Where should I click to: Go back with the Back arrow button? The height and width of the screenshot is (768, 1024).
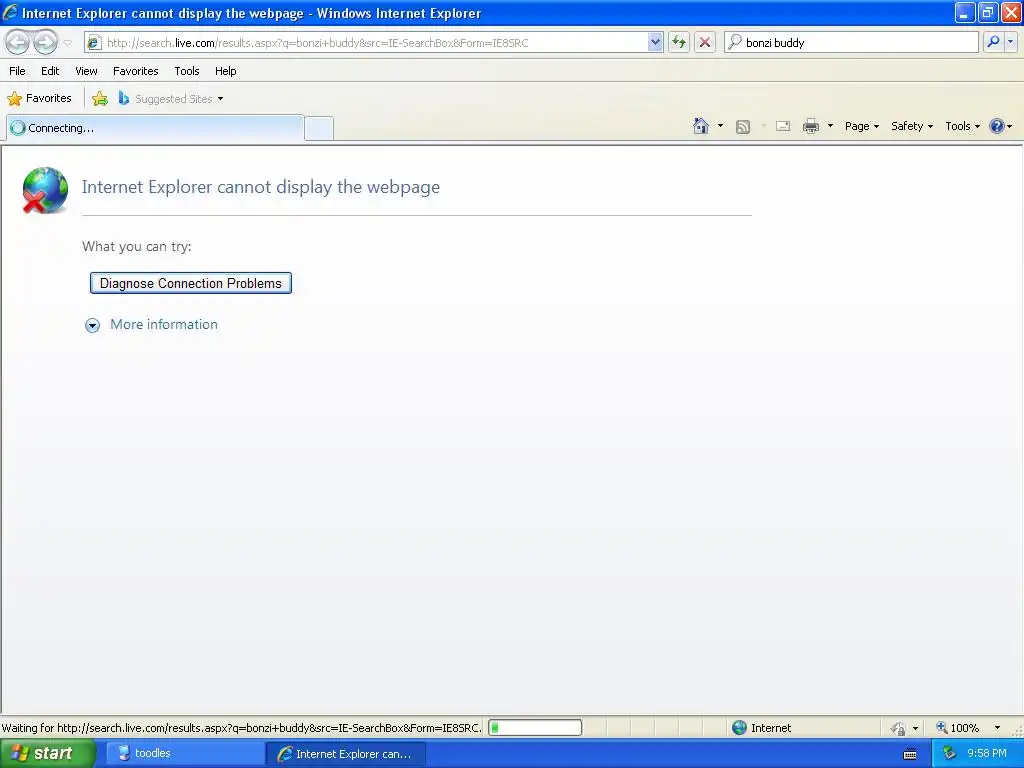pos(18,42)
